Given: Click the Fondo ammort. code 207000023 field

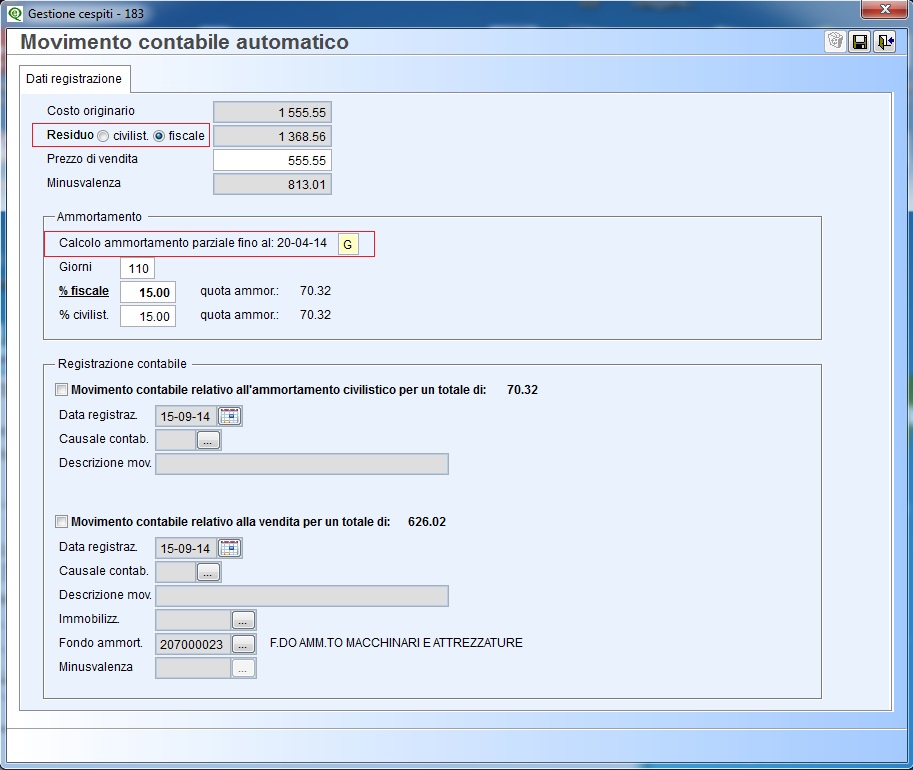Looking at the screenshot, I should coord(193,644).
